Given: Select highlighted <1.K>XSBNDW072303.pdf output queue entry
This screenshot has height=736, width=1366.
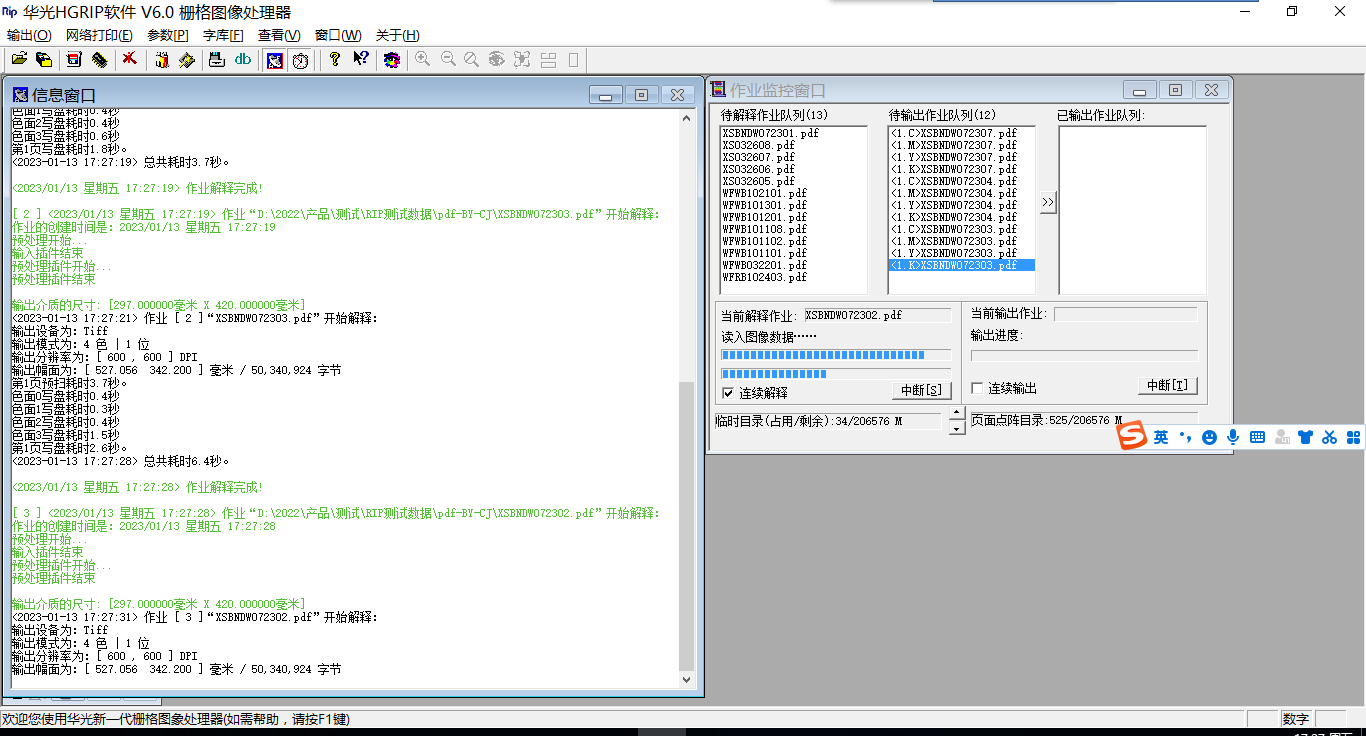Looking at the screenshot, I should [x=962, y=265].
